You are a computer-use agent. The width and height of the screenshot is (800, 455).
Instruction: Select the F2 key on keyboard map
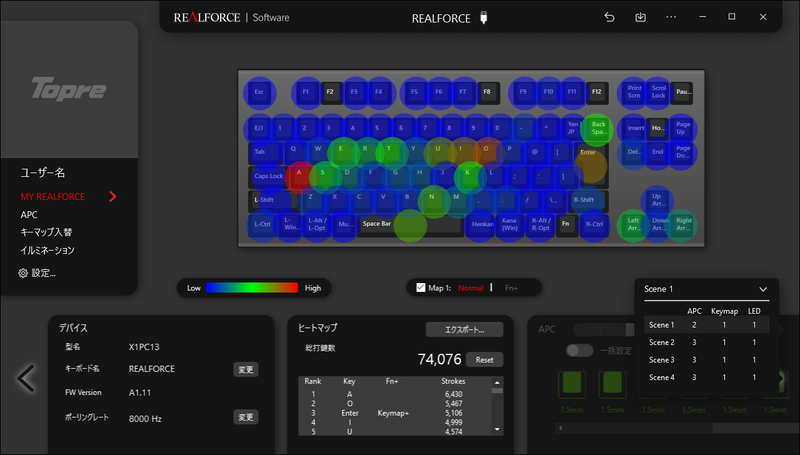(x=331, y=92)
